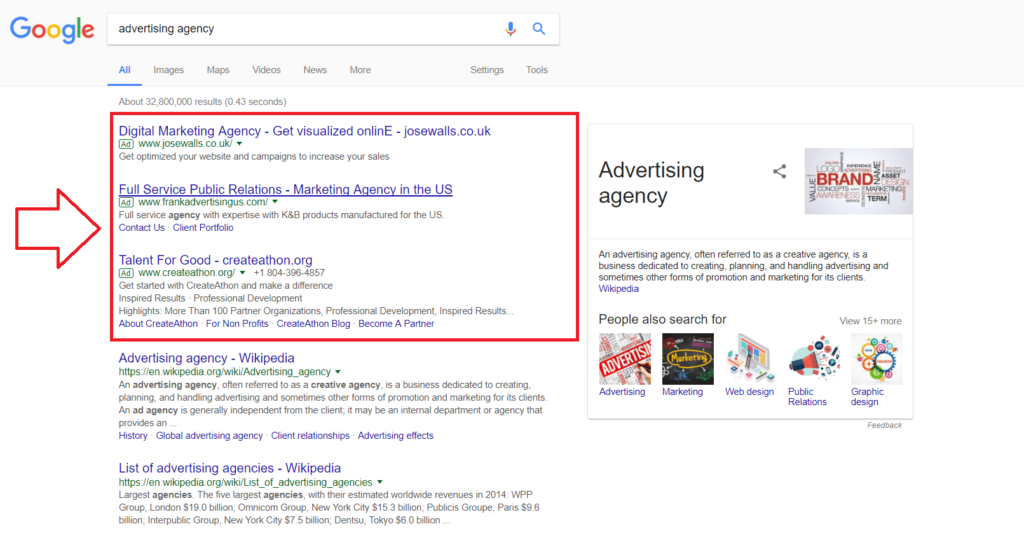This screenshot has height=545, width=1024.
Task: Open the Talent For Good createathon.org ad
Action: tap(215, 260)
